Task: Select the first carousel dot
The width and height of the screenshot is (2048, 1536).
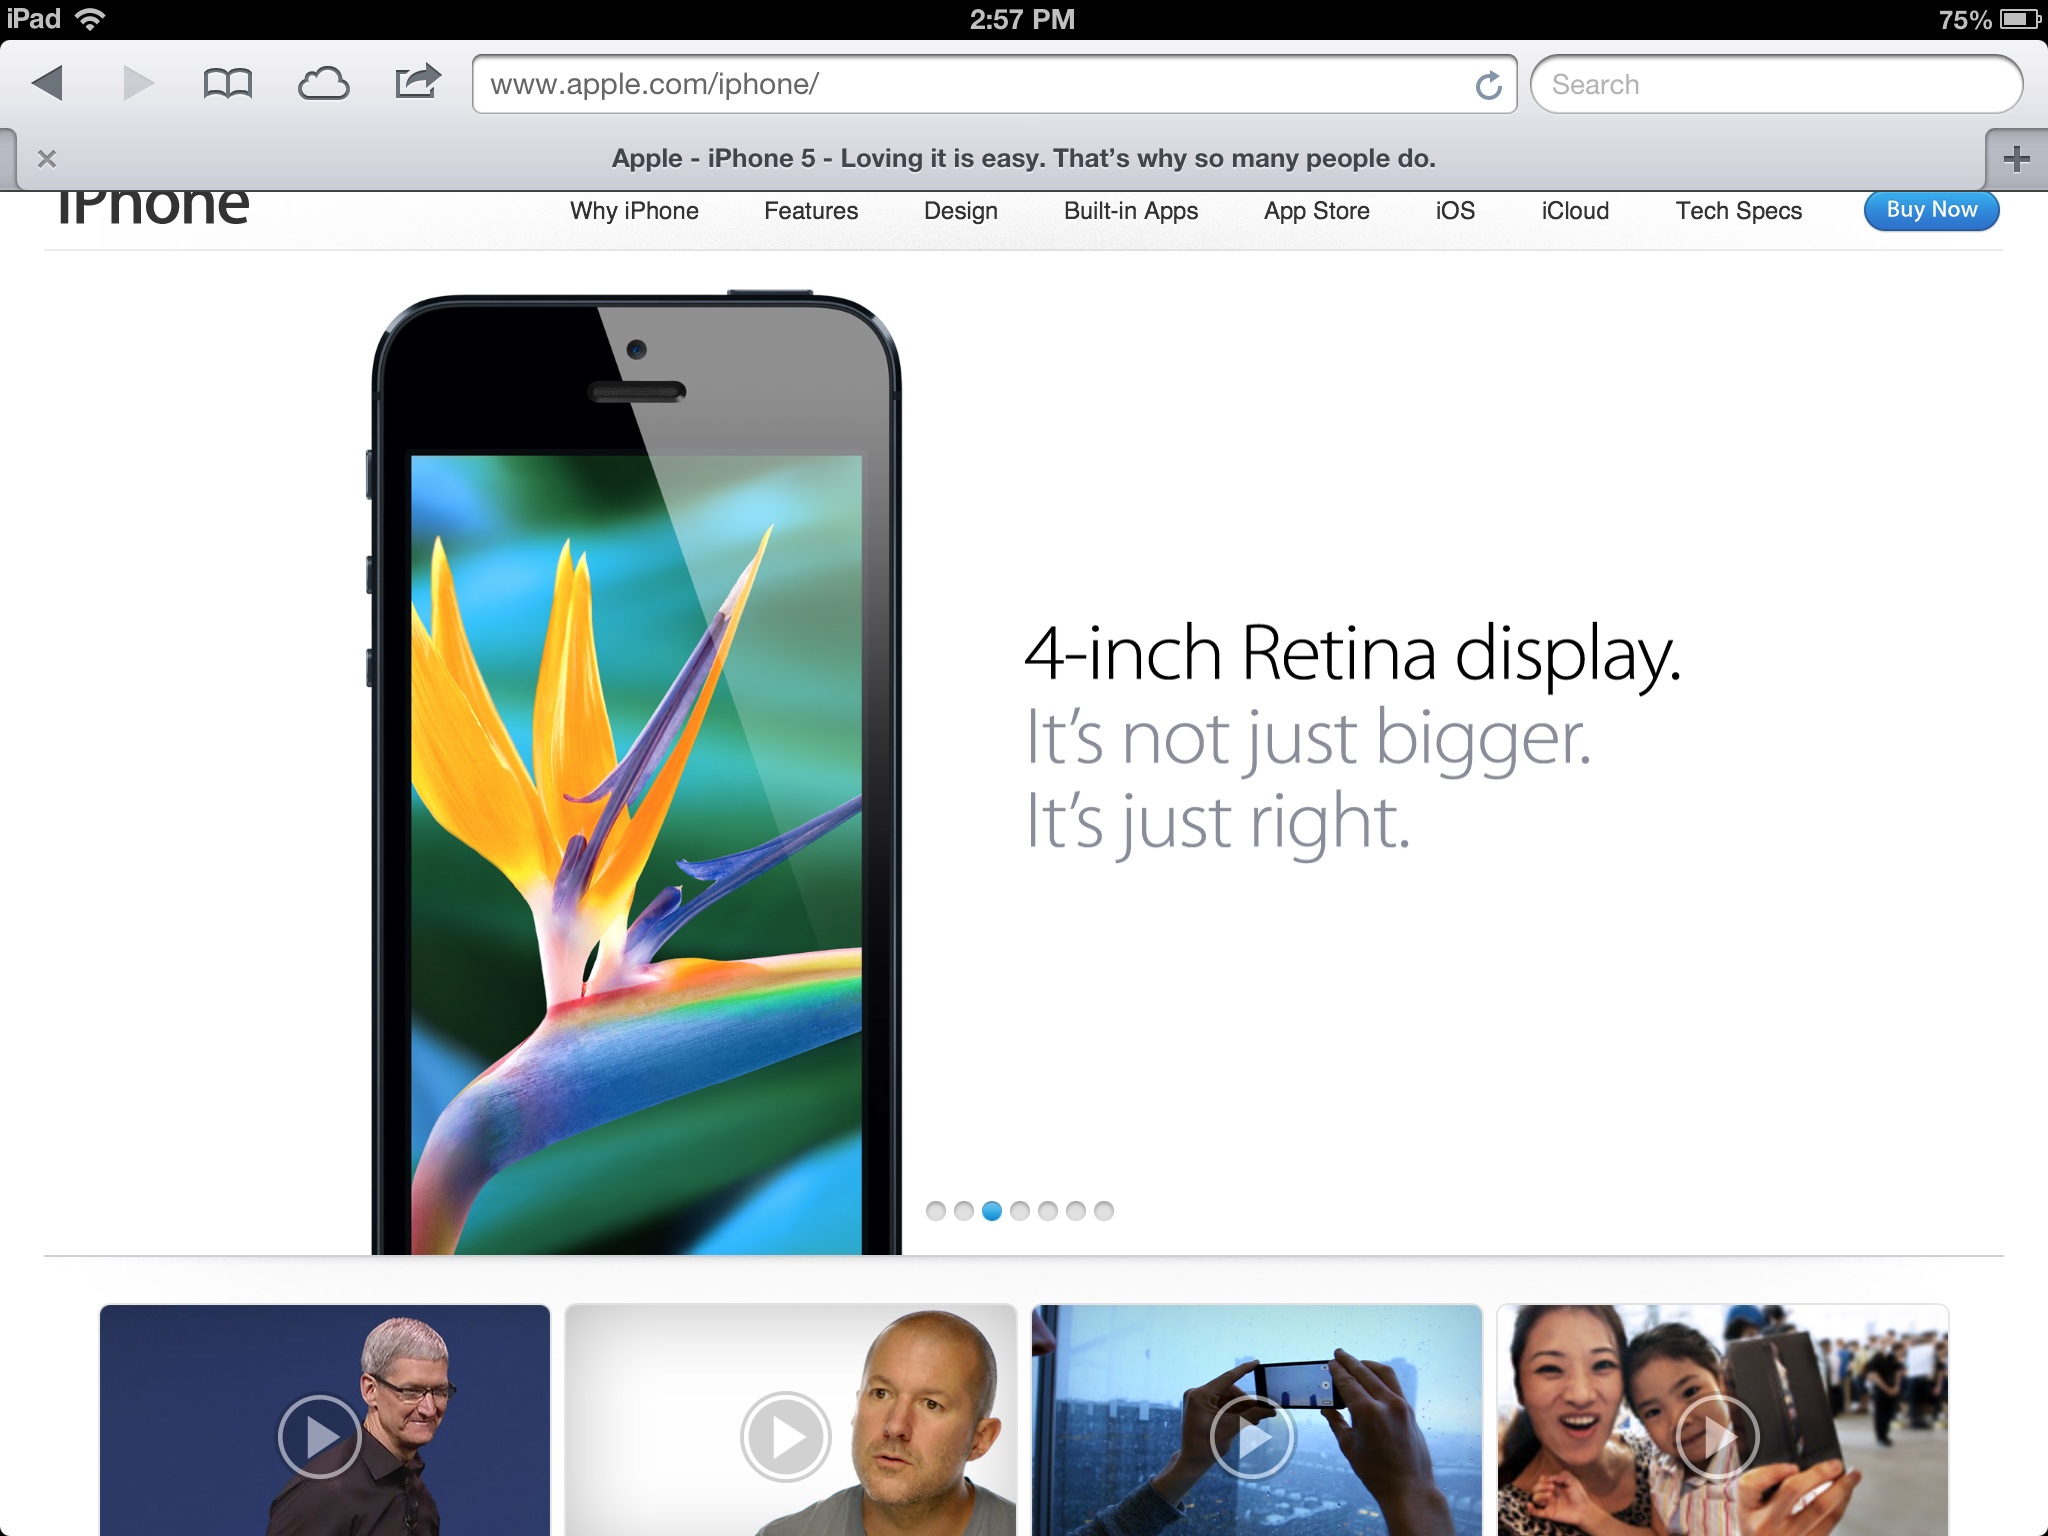Action: click(936, 1211)
